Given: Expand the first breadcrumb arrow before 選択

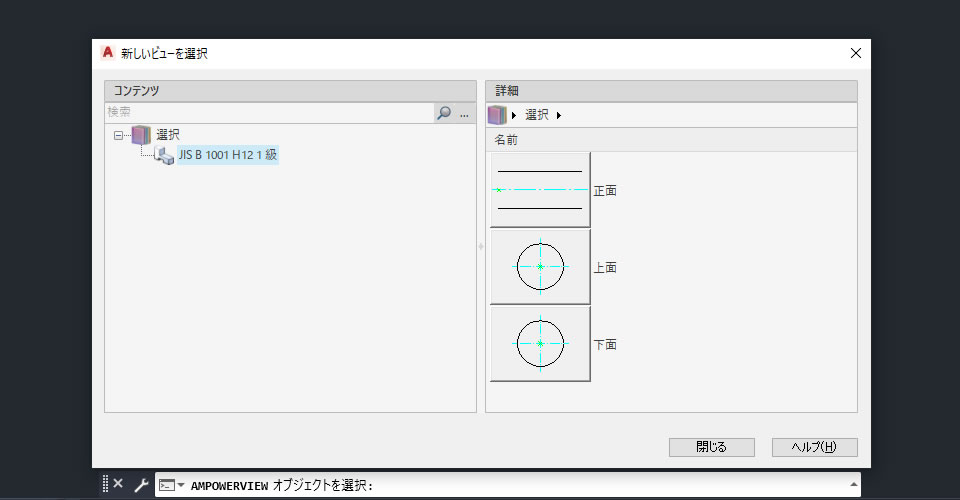Looking at the screenshot, I should coord(514,115).
